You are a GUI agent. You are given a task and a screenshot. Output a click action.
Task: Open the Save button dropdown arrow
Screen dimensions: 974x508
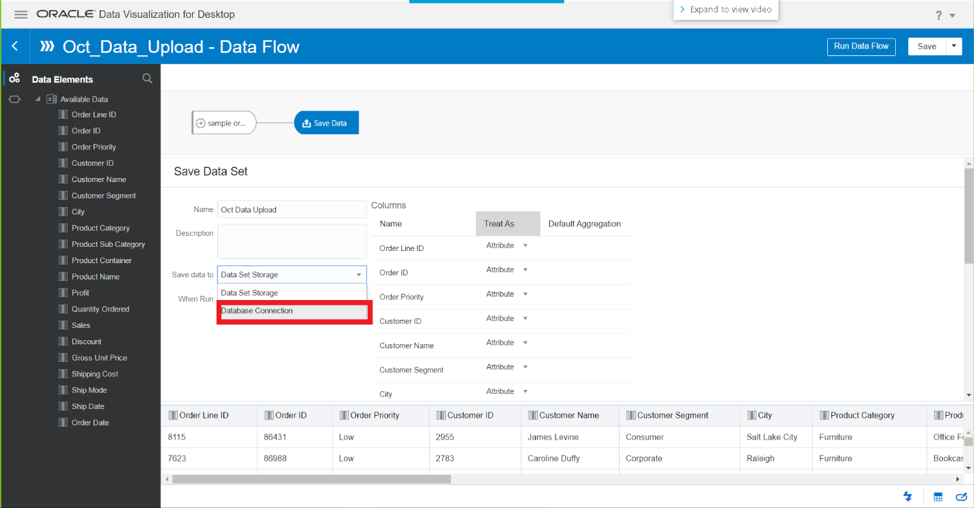tap(954, 46)
